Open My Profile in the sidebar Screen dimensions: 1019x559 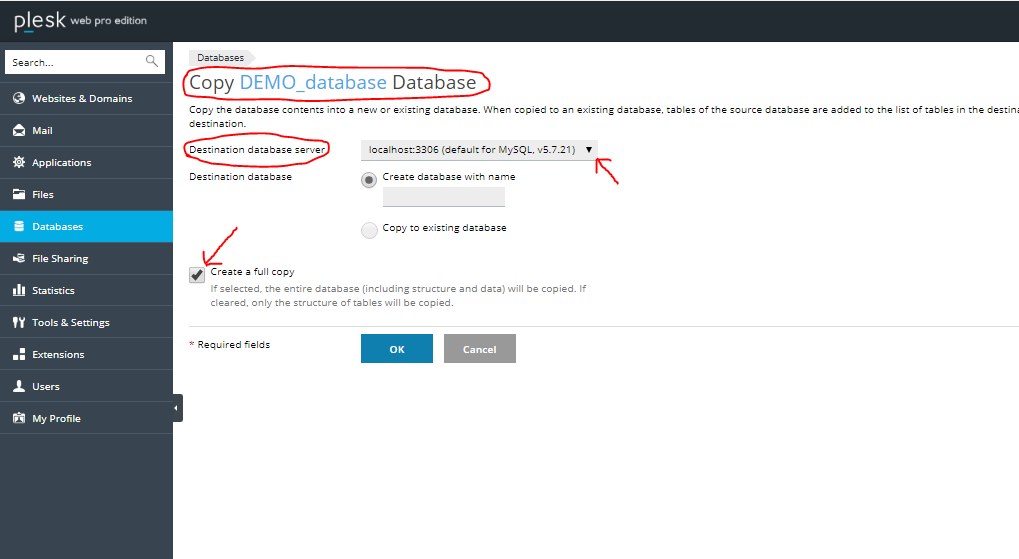coord(55,418)
